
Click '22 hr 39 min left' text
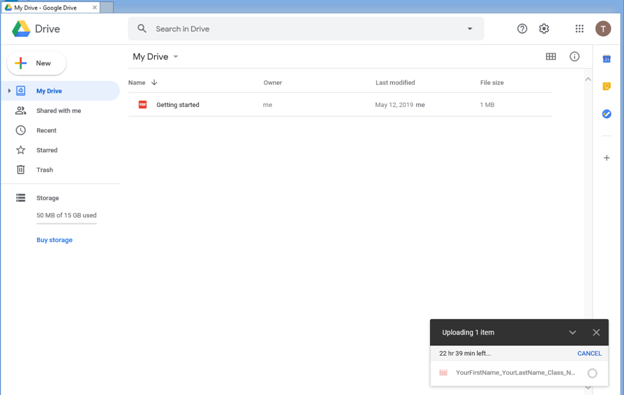pyautogui.click(x=465, y=353)
